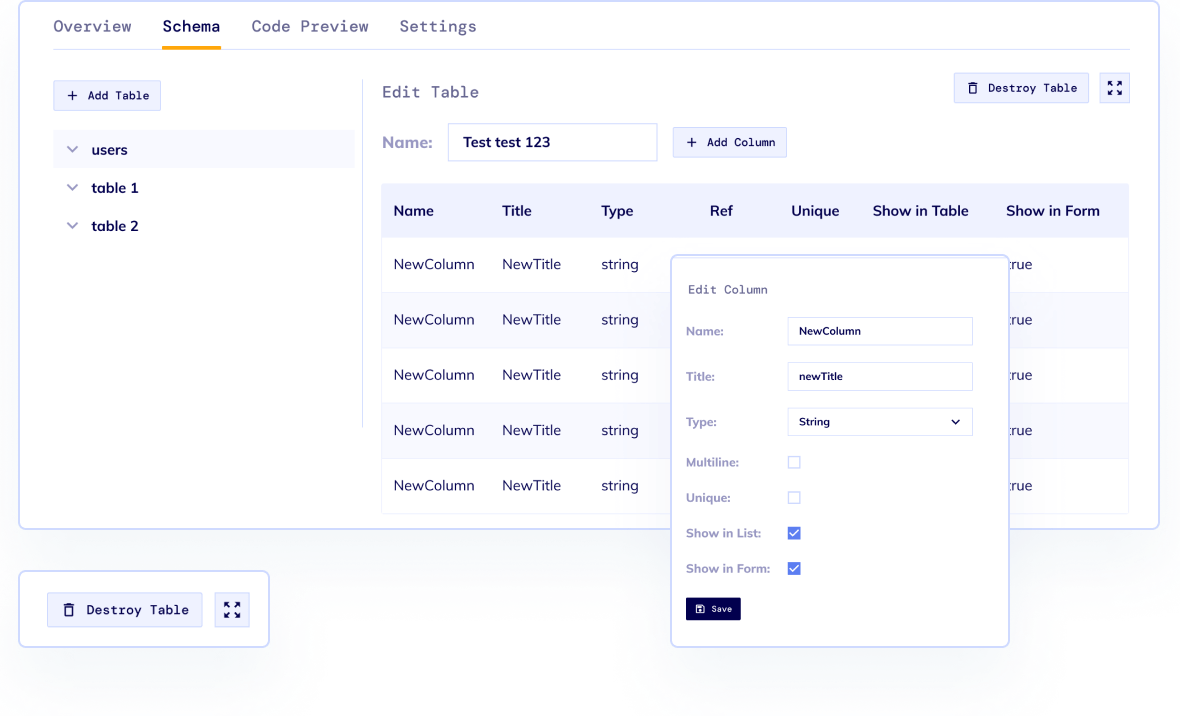1180x716 pixels.
Task: Expand the users table chevron
Action: coord(72,150)
